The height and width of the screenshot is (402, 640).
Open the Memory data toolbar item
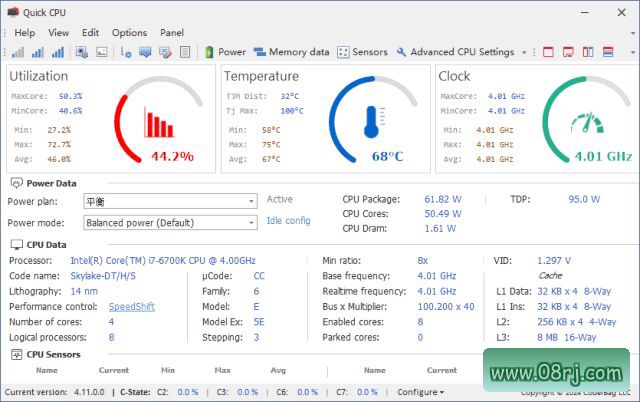[291, 52]
